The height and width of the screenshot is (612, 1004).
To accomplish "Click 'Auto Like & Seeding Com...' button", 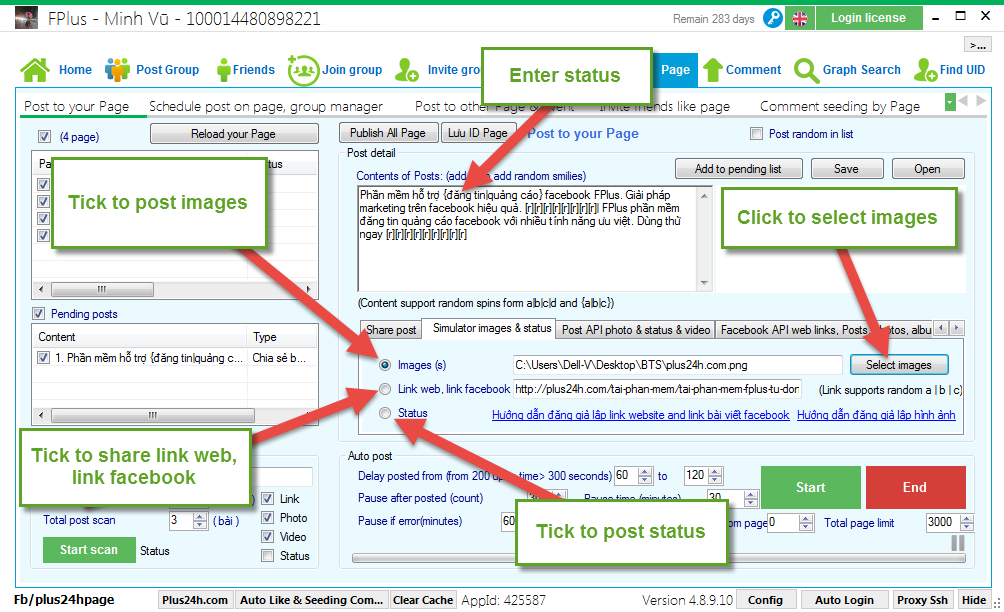I will [311, 600].
